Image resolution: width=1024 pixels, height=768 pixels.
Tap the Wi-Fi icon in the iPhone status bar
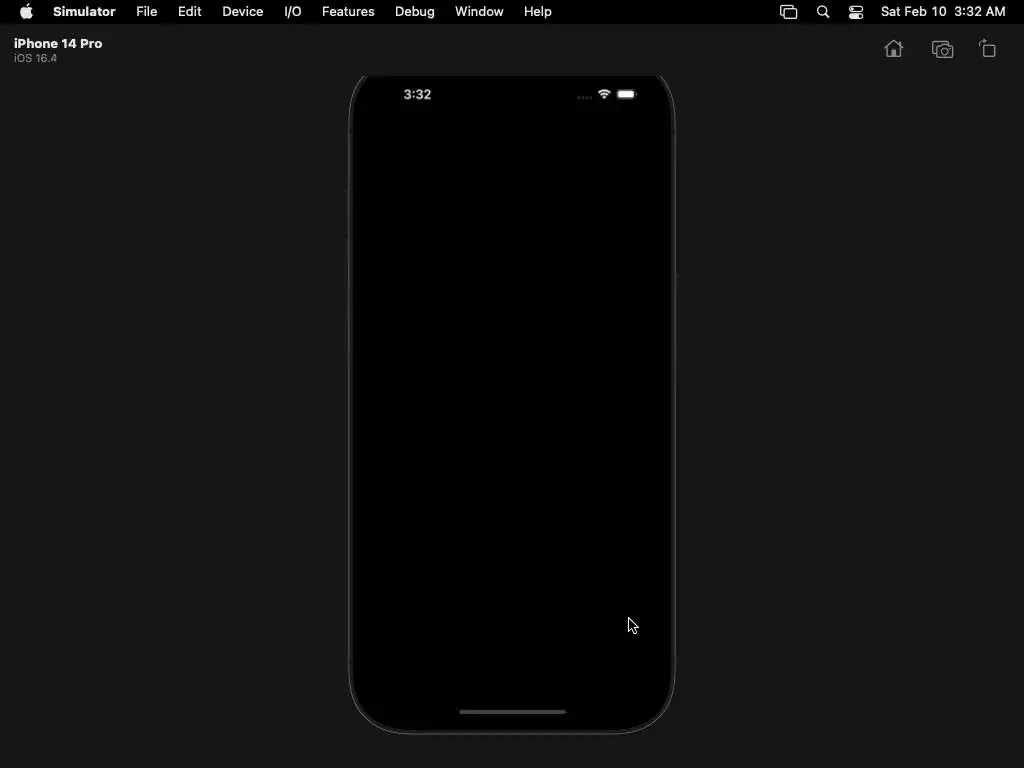(604, 94)
